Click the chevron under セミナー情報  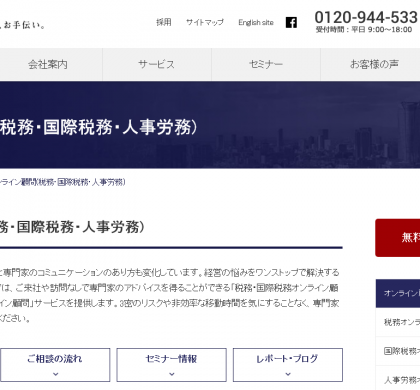(x=172, y=374)
